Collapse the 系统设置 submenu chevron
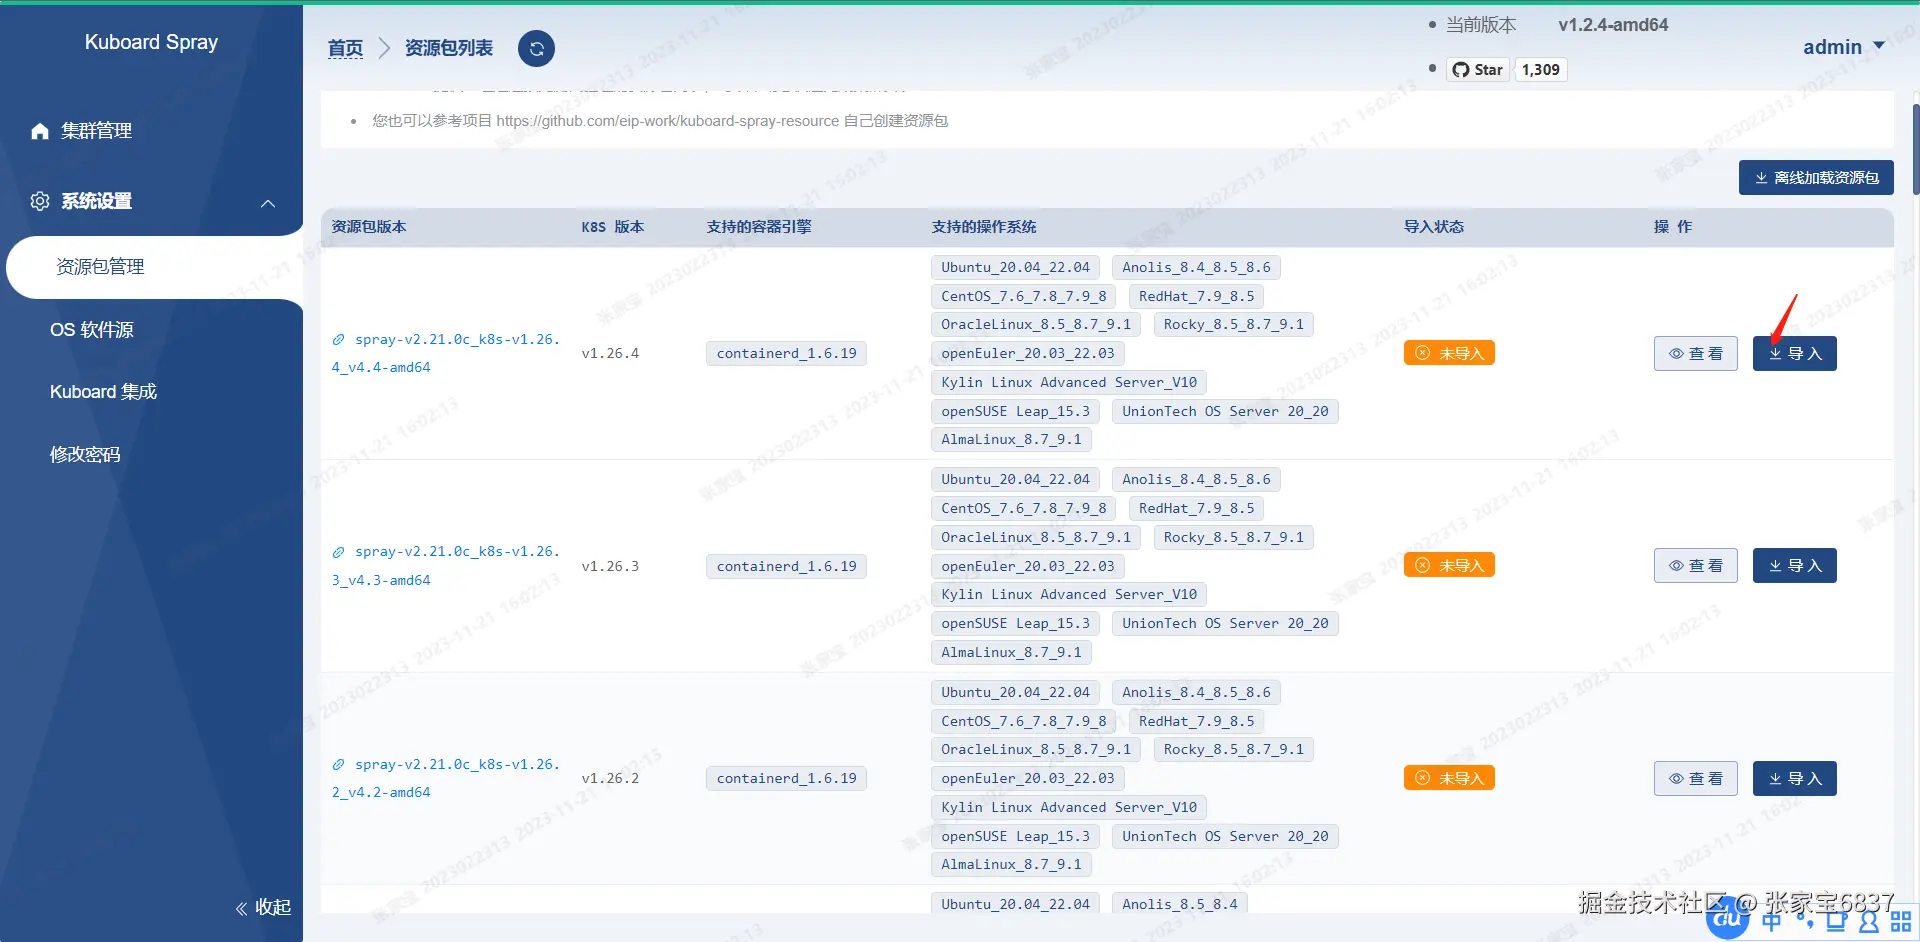The image size is (1920, 942). [268, 203]
